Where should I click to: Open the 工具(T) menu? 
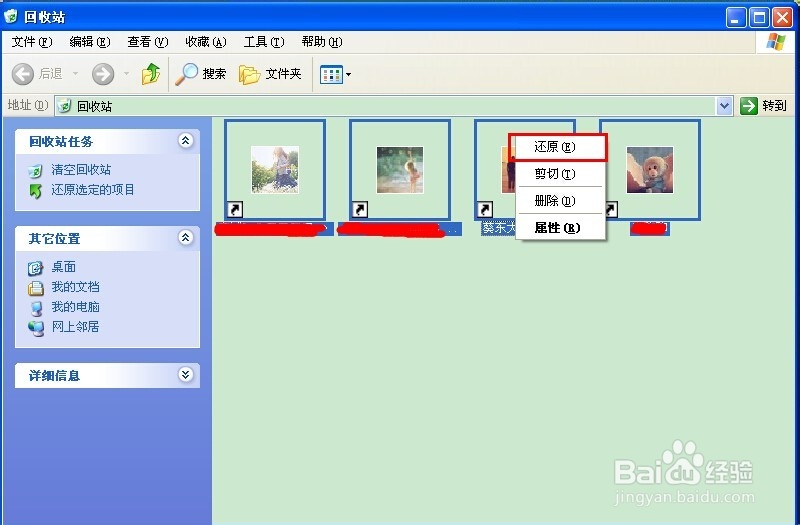coord(264,42)
